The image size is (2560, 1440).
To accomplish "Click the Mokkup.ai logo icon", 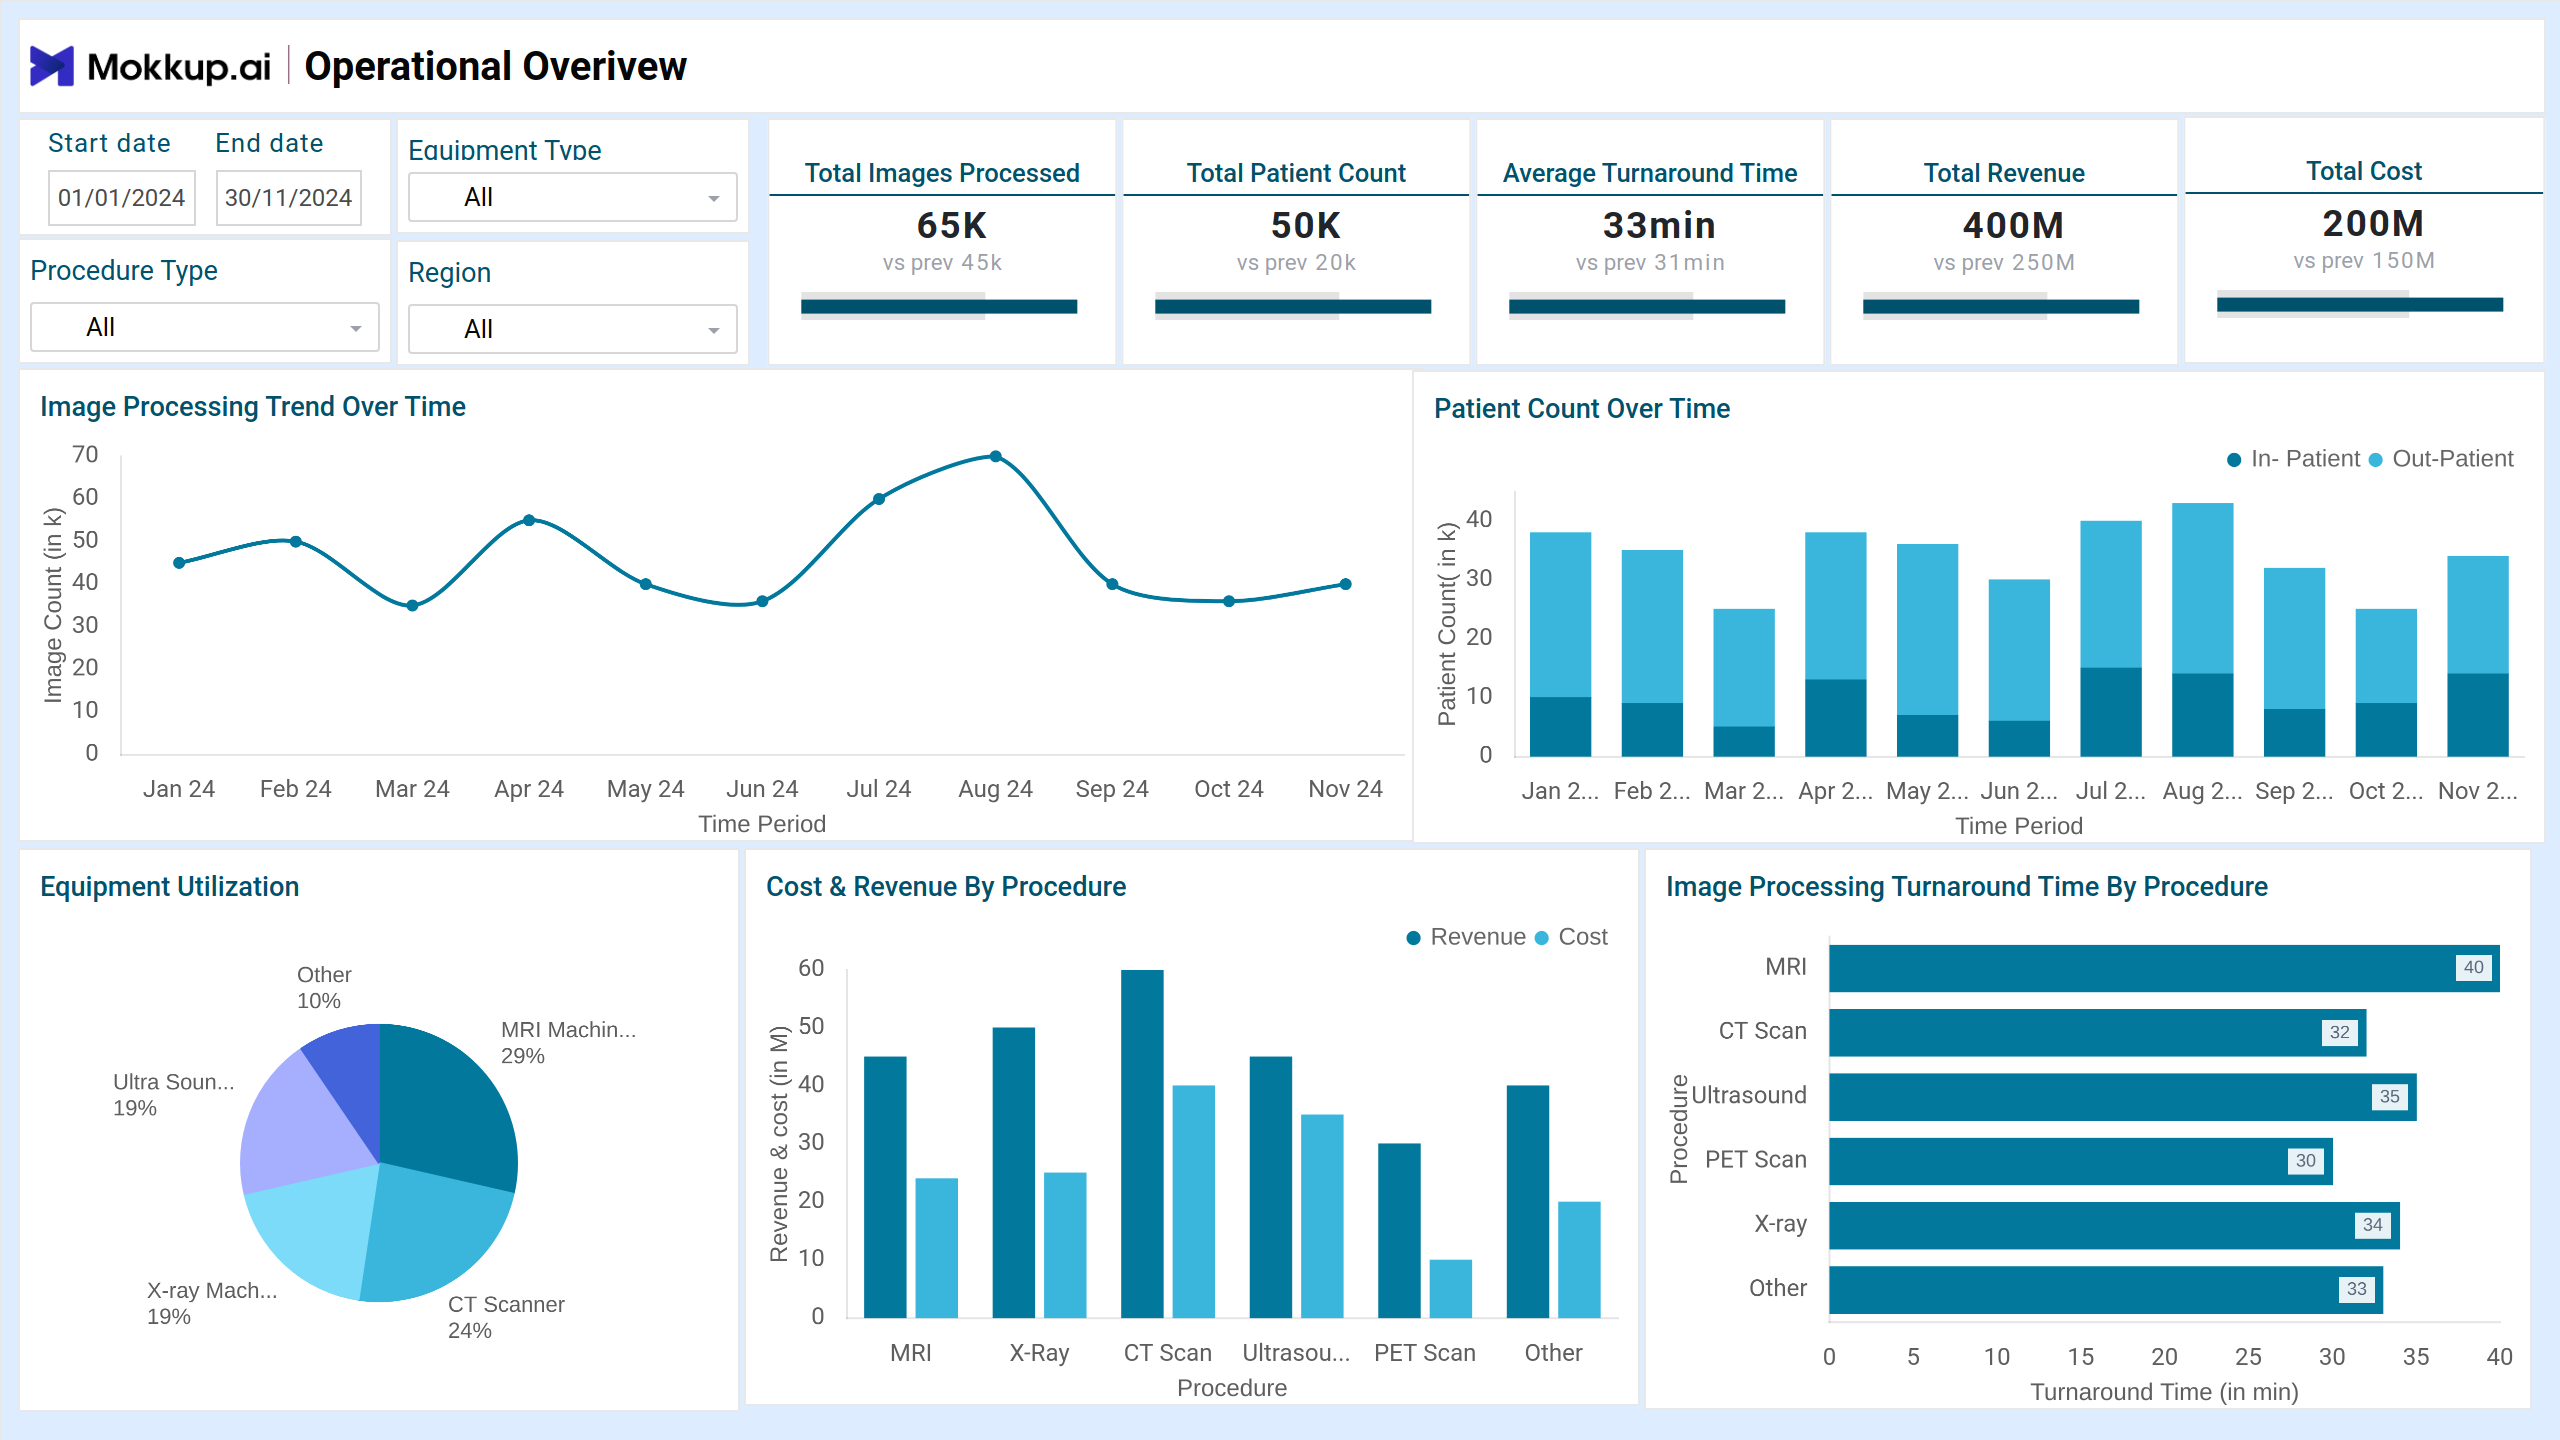I will (x=52, y=66).
